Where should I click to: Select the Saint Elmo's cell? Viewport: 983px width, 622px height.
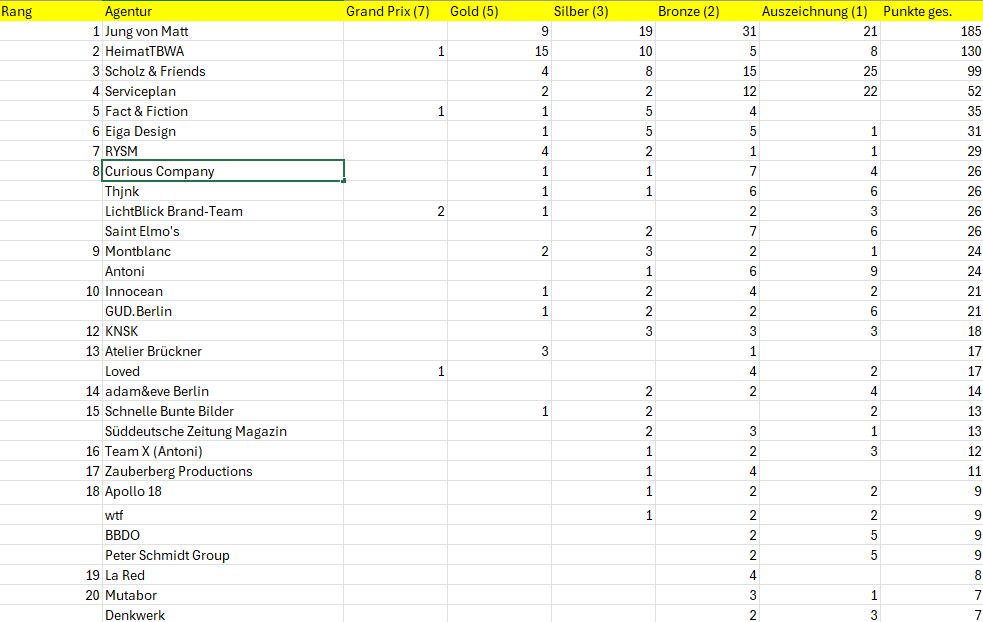[223, 231]
